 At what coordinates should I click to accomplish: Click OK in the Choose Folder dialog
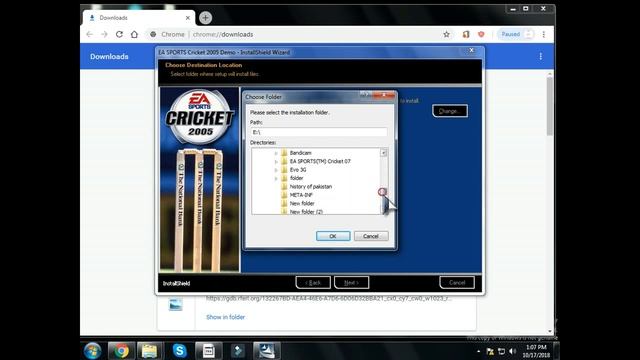pyautogui.click(x=333, y=236)
